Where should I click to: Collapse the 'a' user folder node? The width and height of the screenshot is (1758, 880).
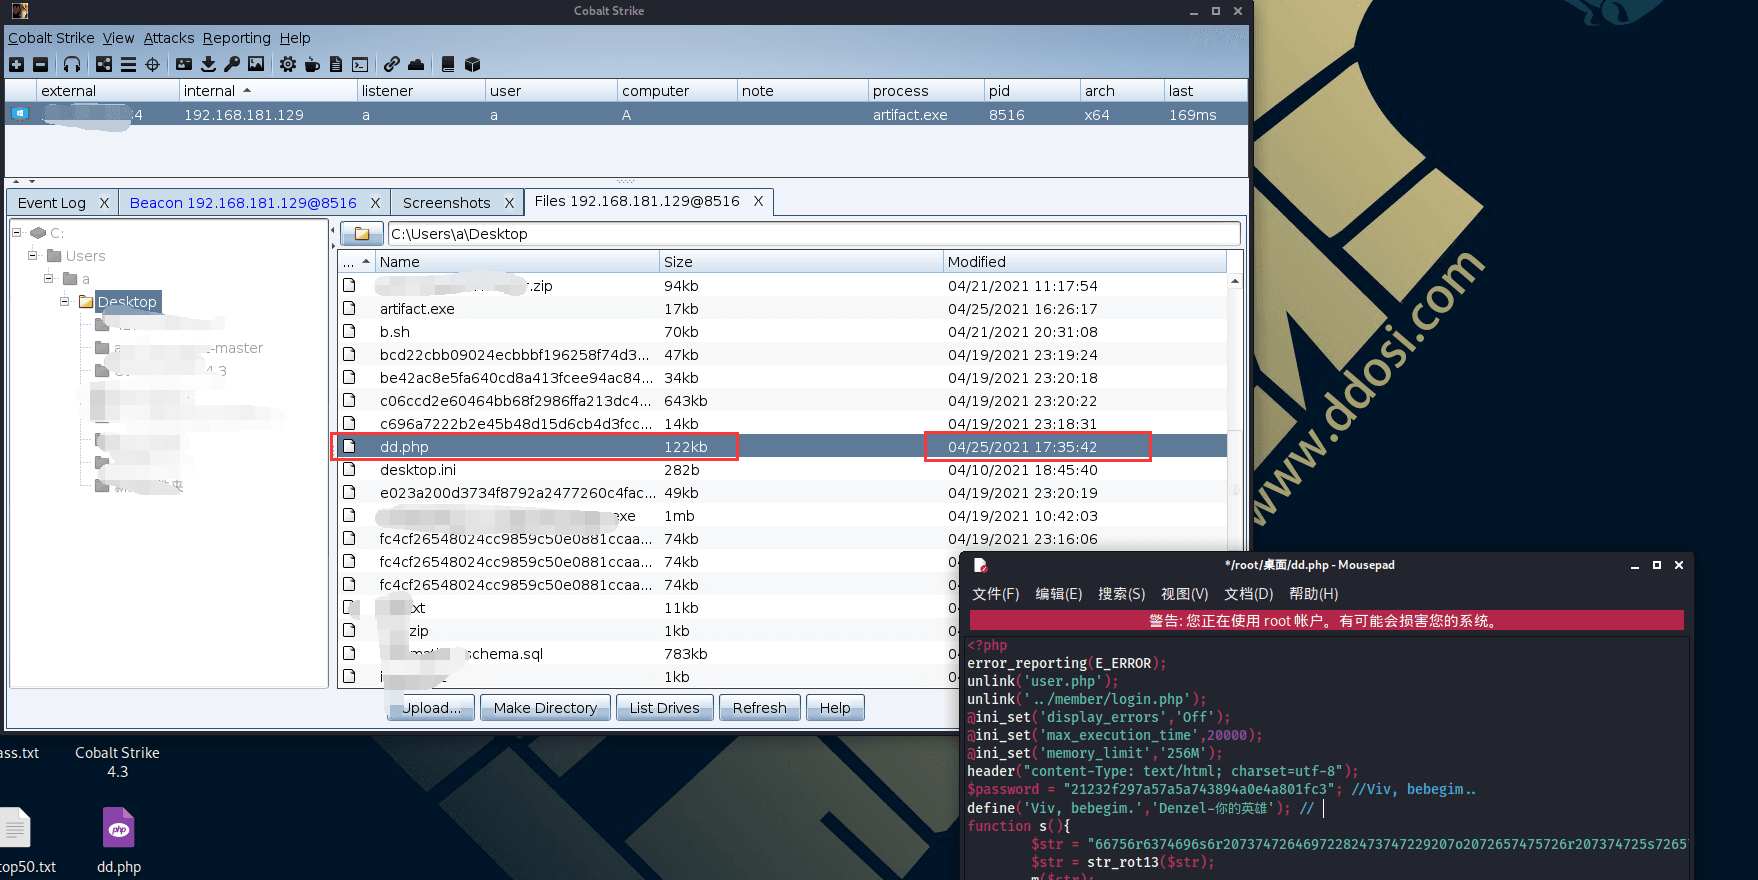49,278
